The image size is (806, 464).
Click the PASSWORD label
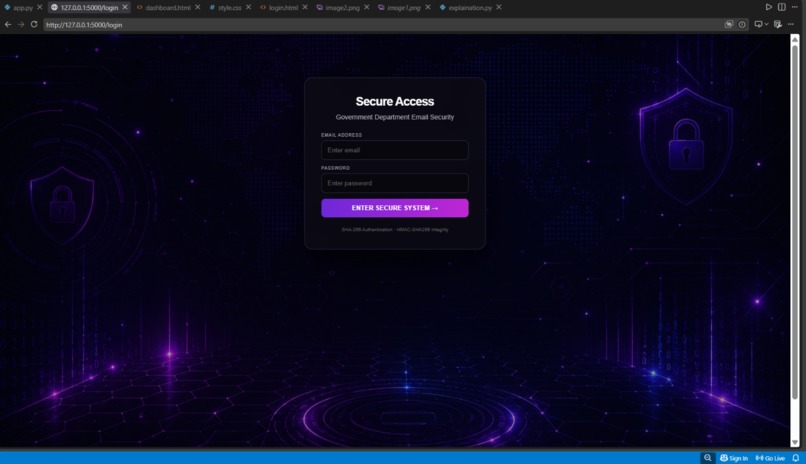[x=335, y=168]
